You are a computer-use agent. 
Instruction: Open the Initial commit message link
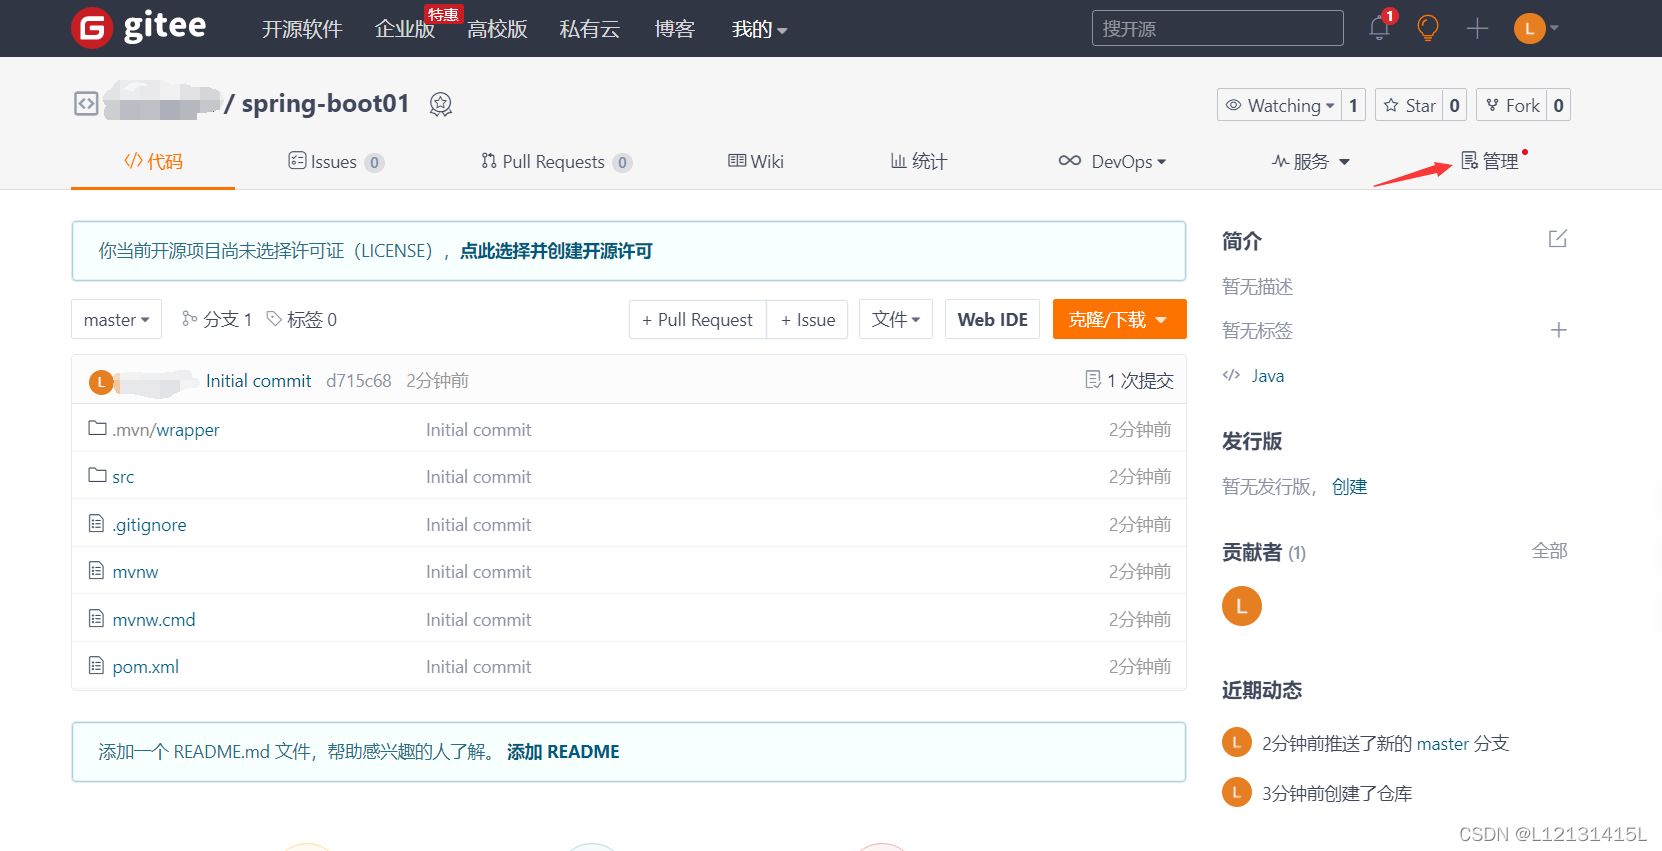258,380
